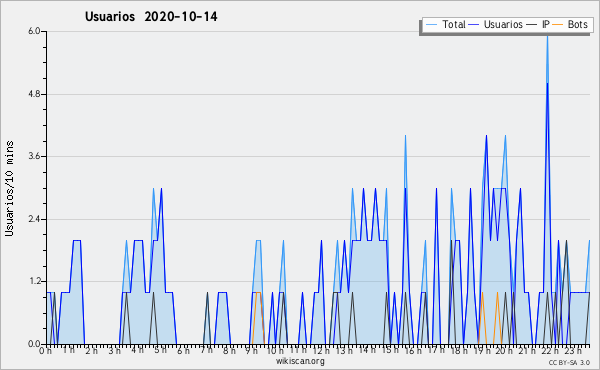Image resolution: width=600 pixels, height=370 pixels.
Task: Select the 'IP' legend entry
Action: pos(538,24)
